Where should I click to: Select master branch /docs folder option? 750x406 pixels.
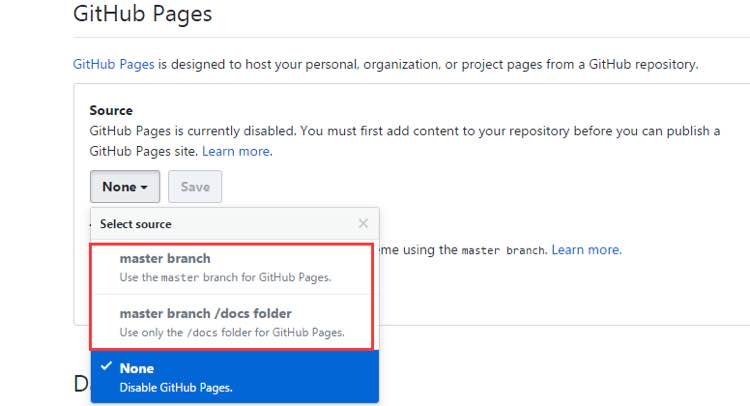click(205, 314)
